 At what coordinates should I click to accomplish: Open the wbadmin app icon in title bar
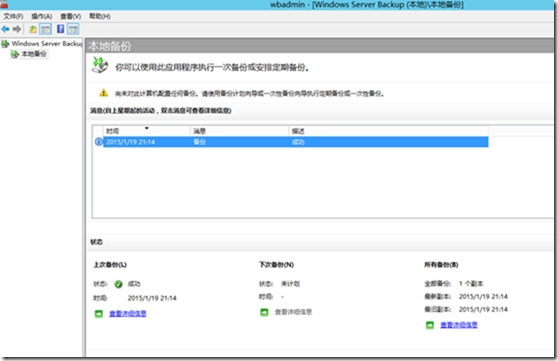4,4
